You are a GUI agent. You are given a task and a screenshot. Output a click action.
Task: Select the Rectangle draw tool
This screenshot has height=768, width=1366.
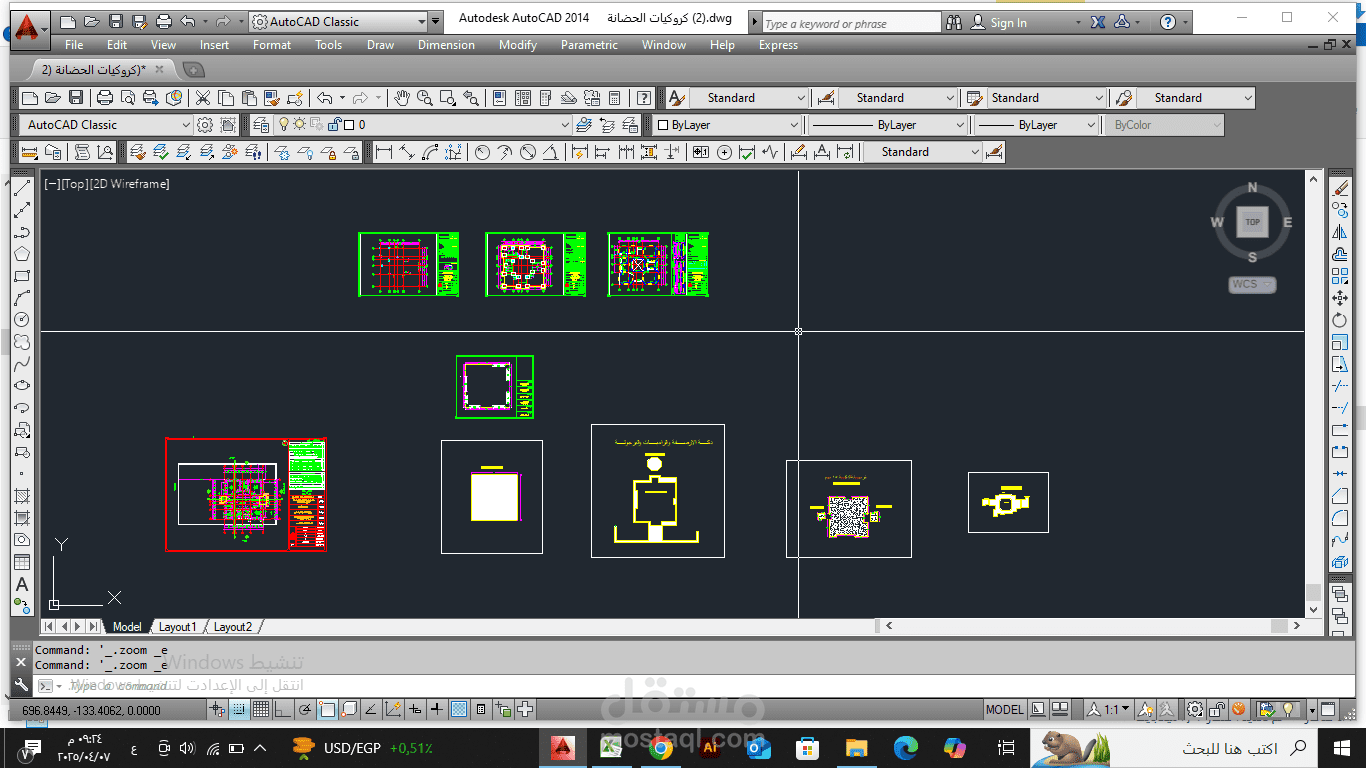tap(21, 276)
